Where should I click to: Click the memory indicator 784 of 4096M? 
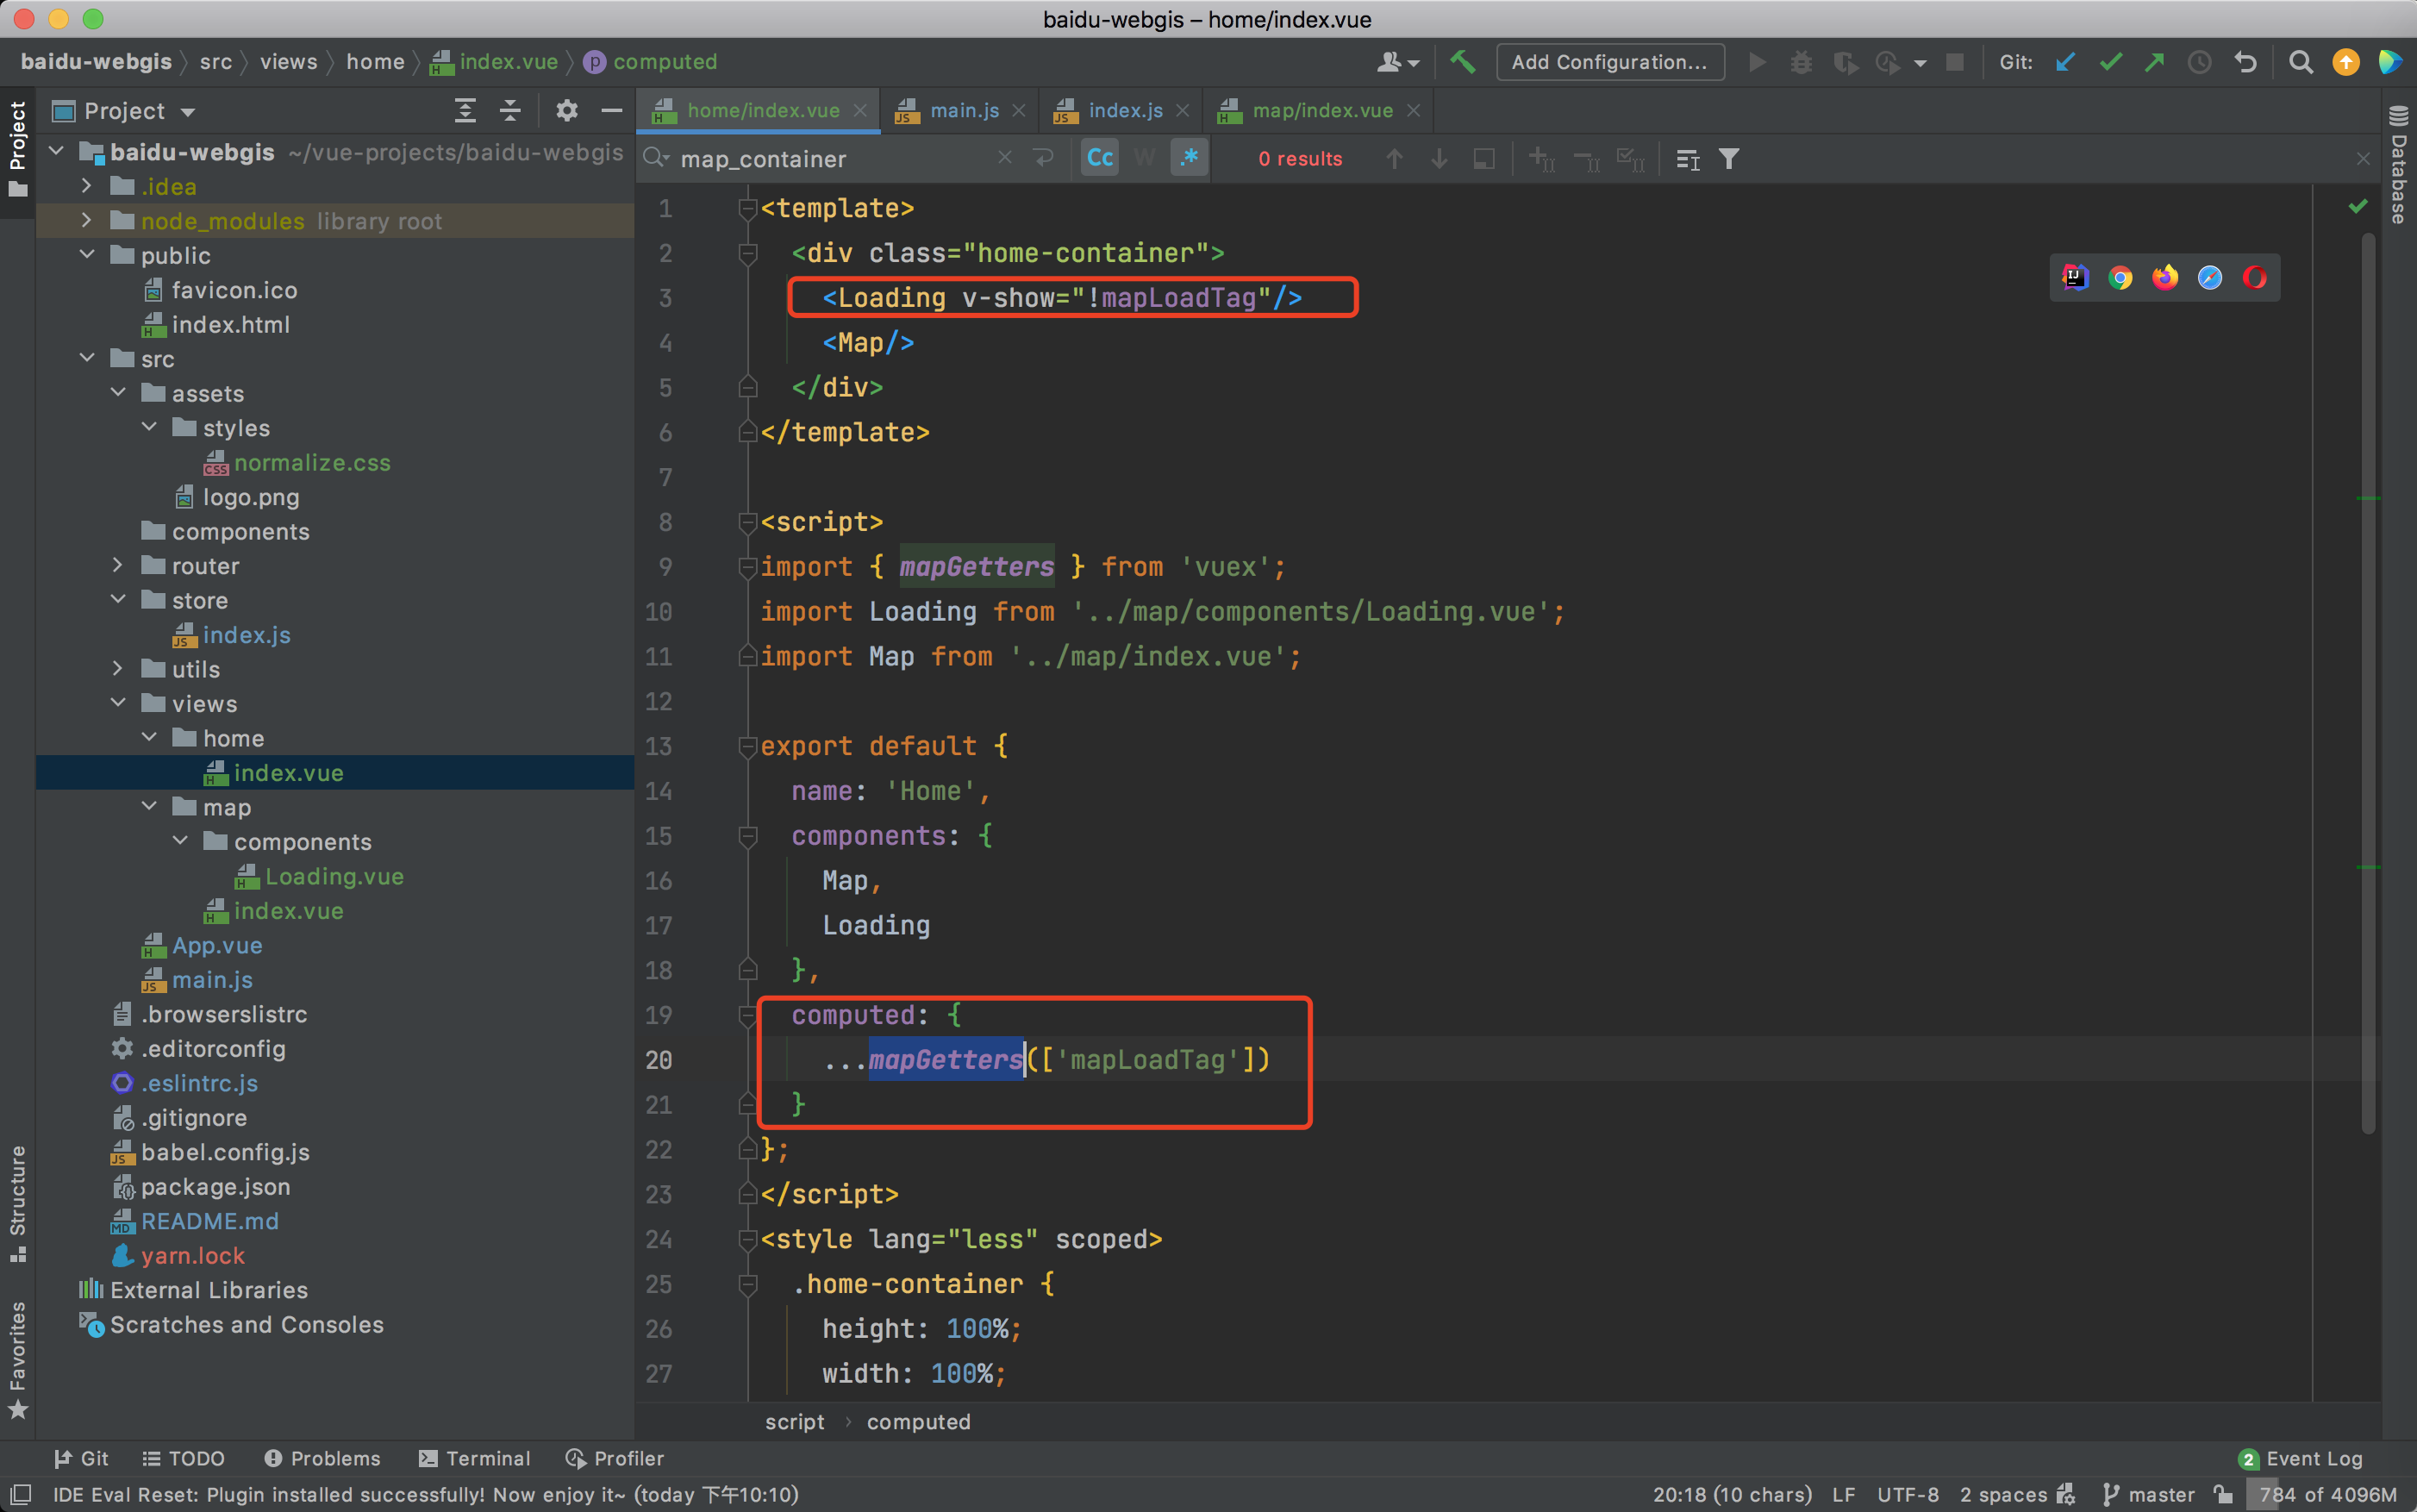point(2327,1494)
